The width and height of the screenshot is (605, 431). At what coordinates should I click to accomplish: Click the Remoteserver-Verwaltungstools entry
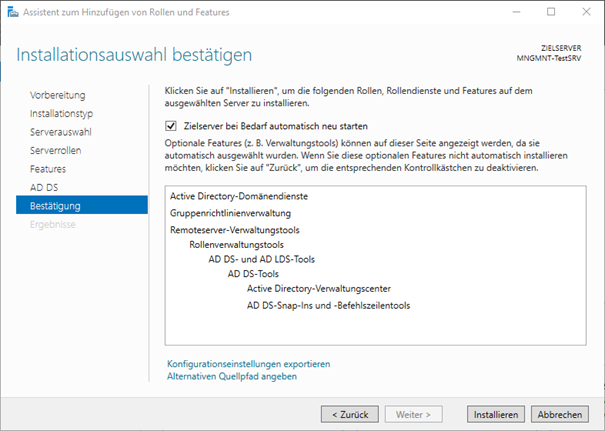(232, 229)
